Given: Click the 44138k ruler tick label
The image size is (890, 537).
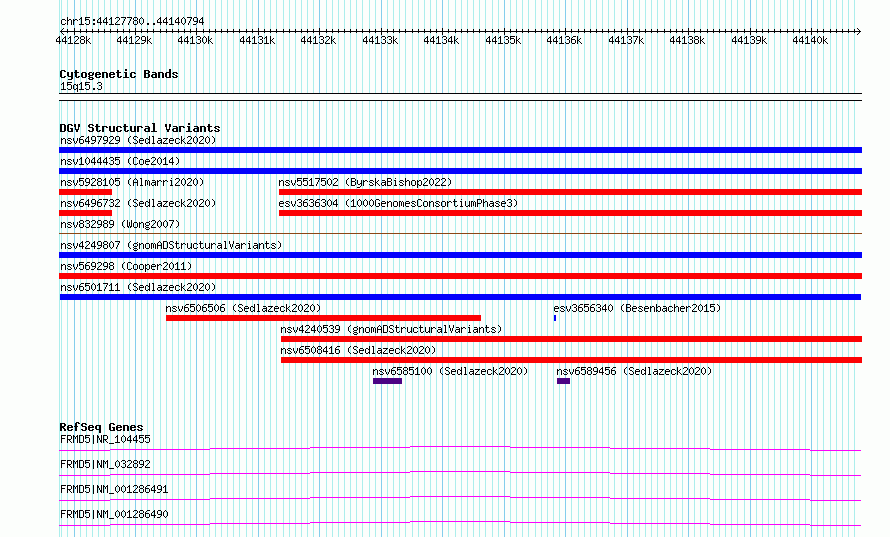Looking at the screenshot, I should pyautogui.click(x=687, y=40).
